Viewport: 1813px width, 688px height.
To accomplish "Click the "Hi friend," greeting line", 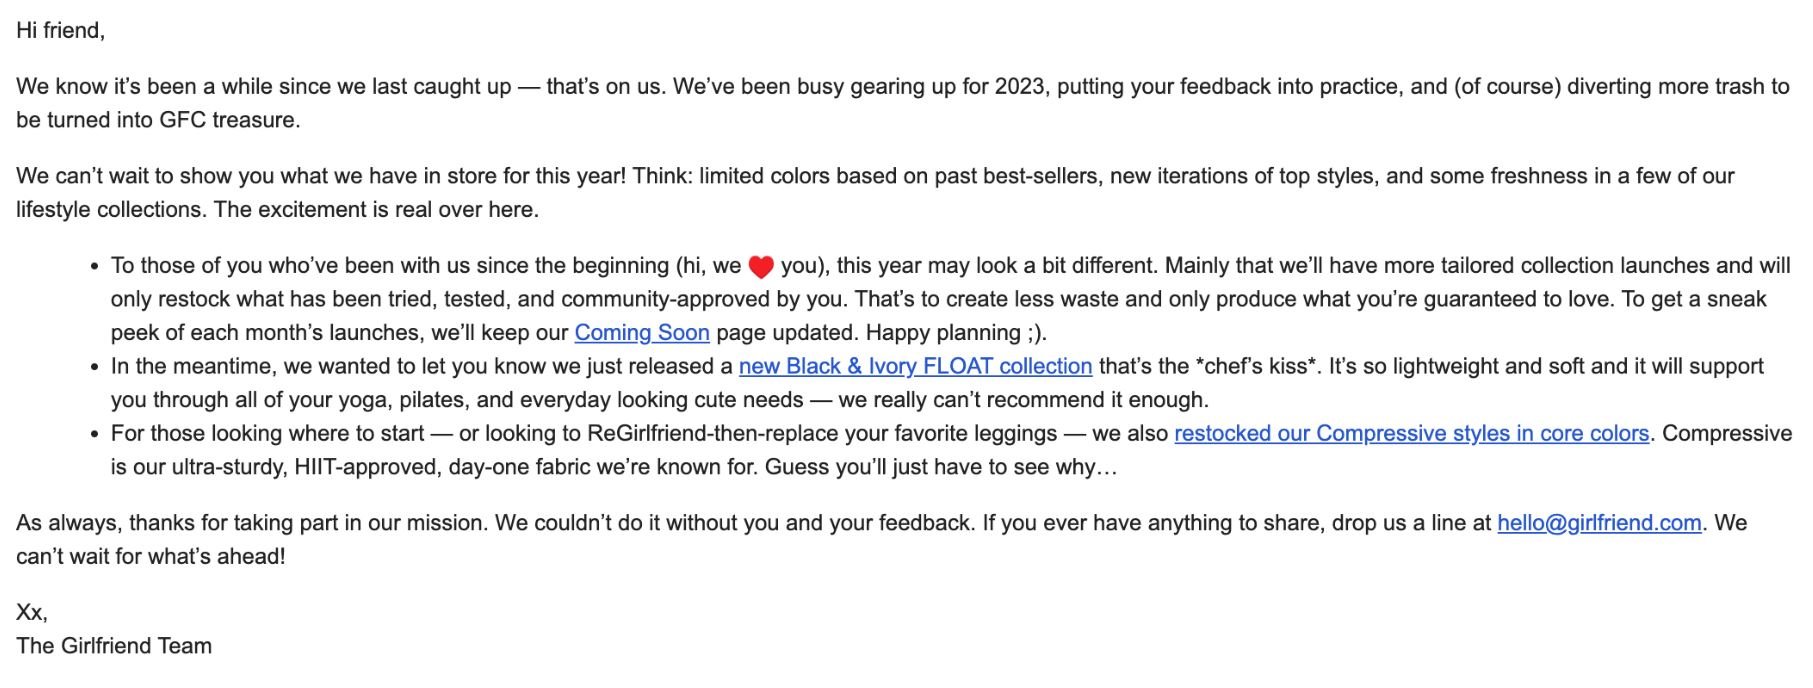I will point(60,31).
